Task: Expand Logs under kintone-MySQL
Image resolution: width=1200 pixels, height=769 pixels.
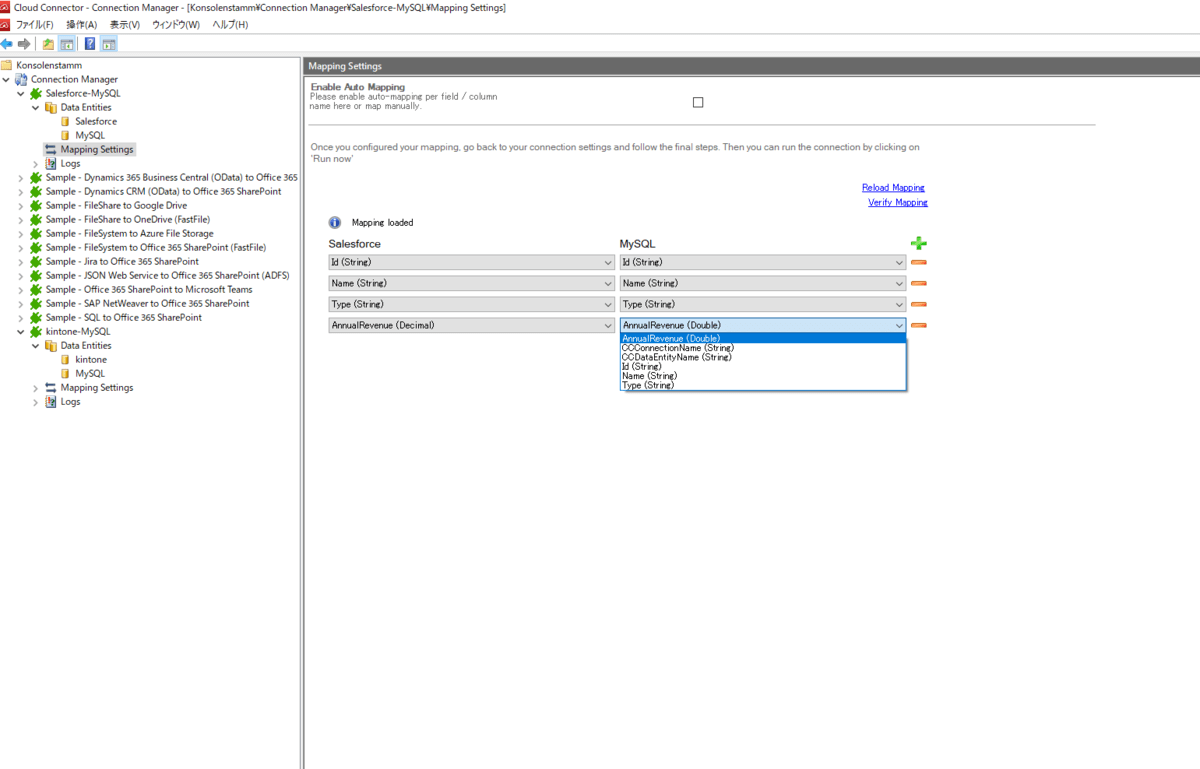Action: click(36, 401)
